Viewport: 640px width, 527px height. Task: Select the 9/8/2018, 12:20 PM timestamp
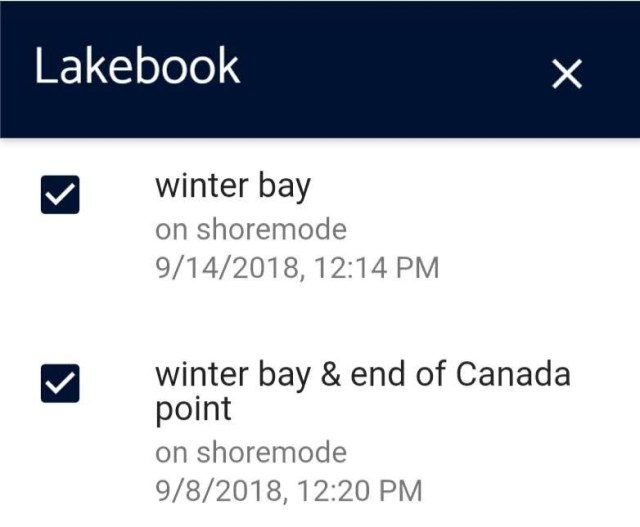click(288, 490)
